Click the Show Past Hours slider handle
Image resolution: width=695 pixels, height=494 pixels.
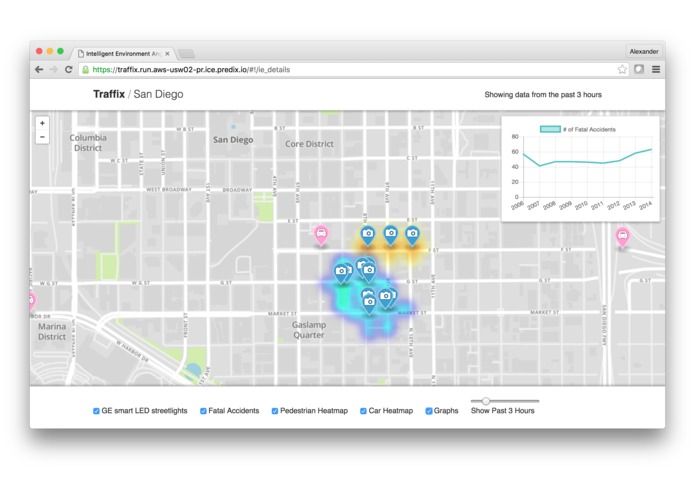point(486,401)
